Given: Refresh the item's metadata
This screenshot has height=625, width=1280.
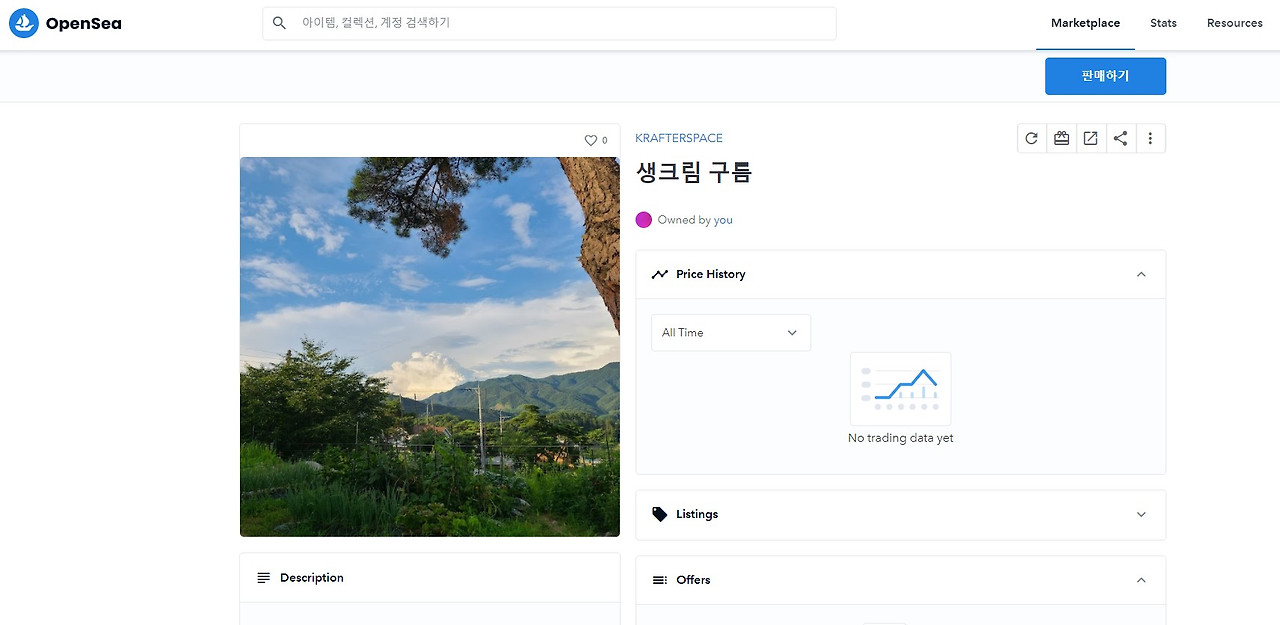Looking at the screenshot, I should click(x=1031, y=138).
